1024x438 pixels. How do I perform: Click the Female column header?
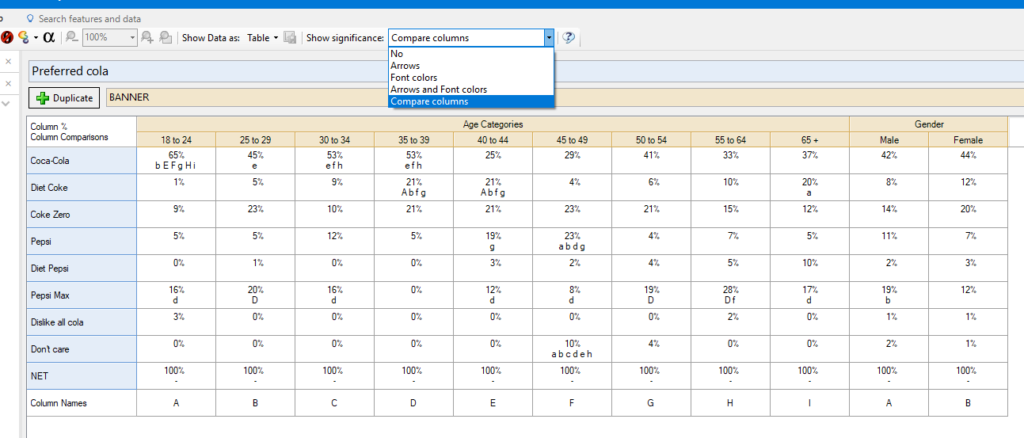pos(968,140)
